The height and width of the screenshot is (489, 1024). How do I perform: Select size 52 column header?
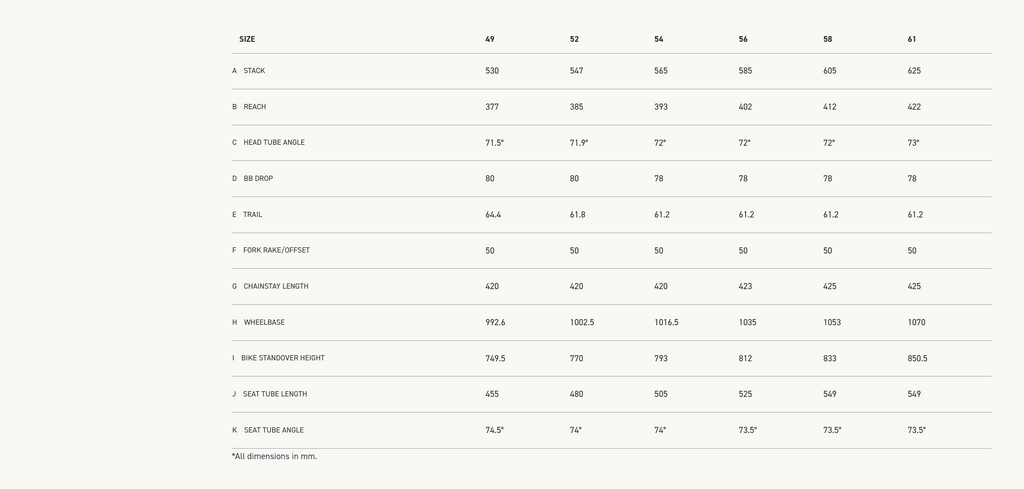(574, 39)
